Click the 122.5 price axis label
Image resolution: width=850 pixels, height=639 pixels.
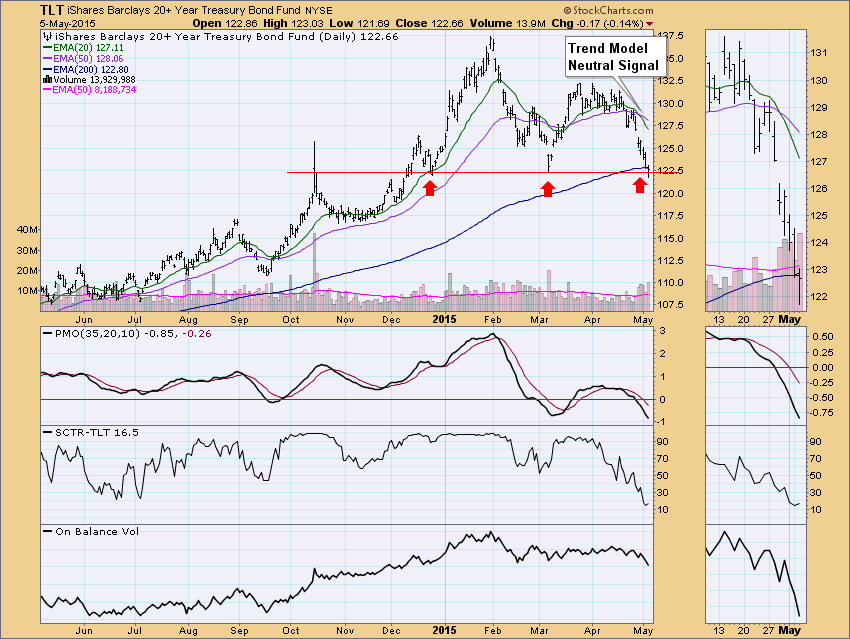coord(669,171)
